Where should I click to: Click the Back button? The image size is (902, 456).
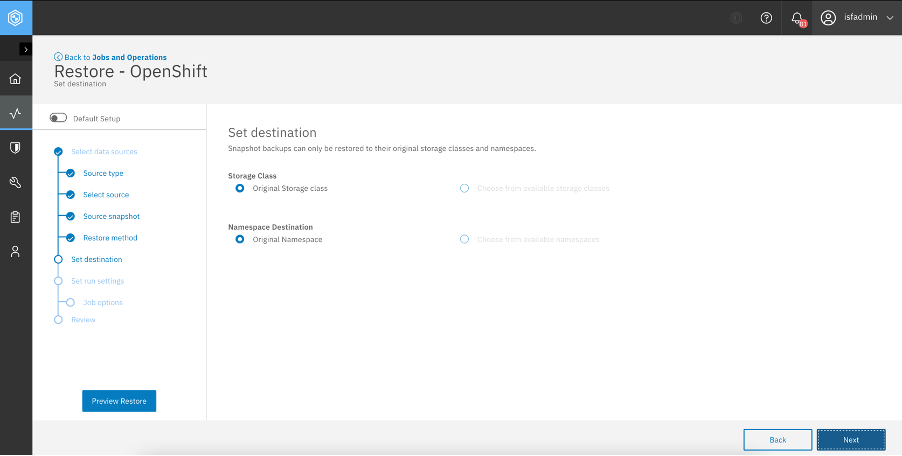778,440
